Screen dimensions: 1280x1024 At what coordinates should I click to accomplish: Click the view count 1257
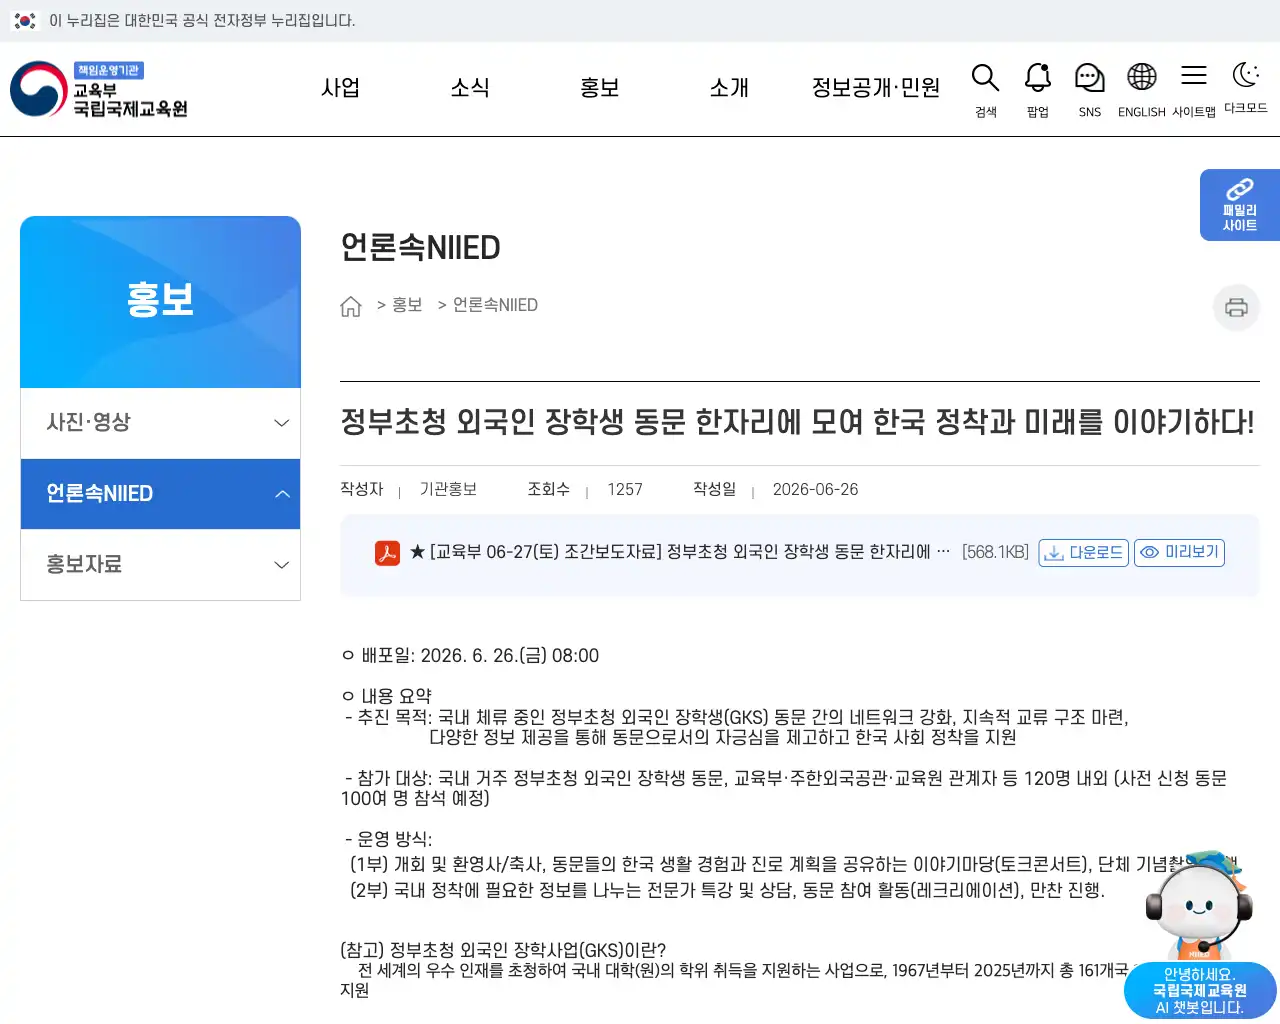tap(625, 490)
